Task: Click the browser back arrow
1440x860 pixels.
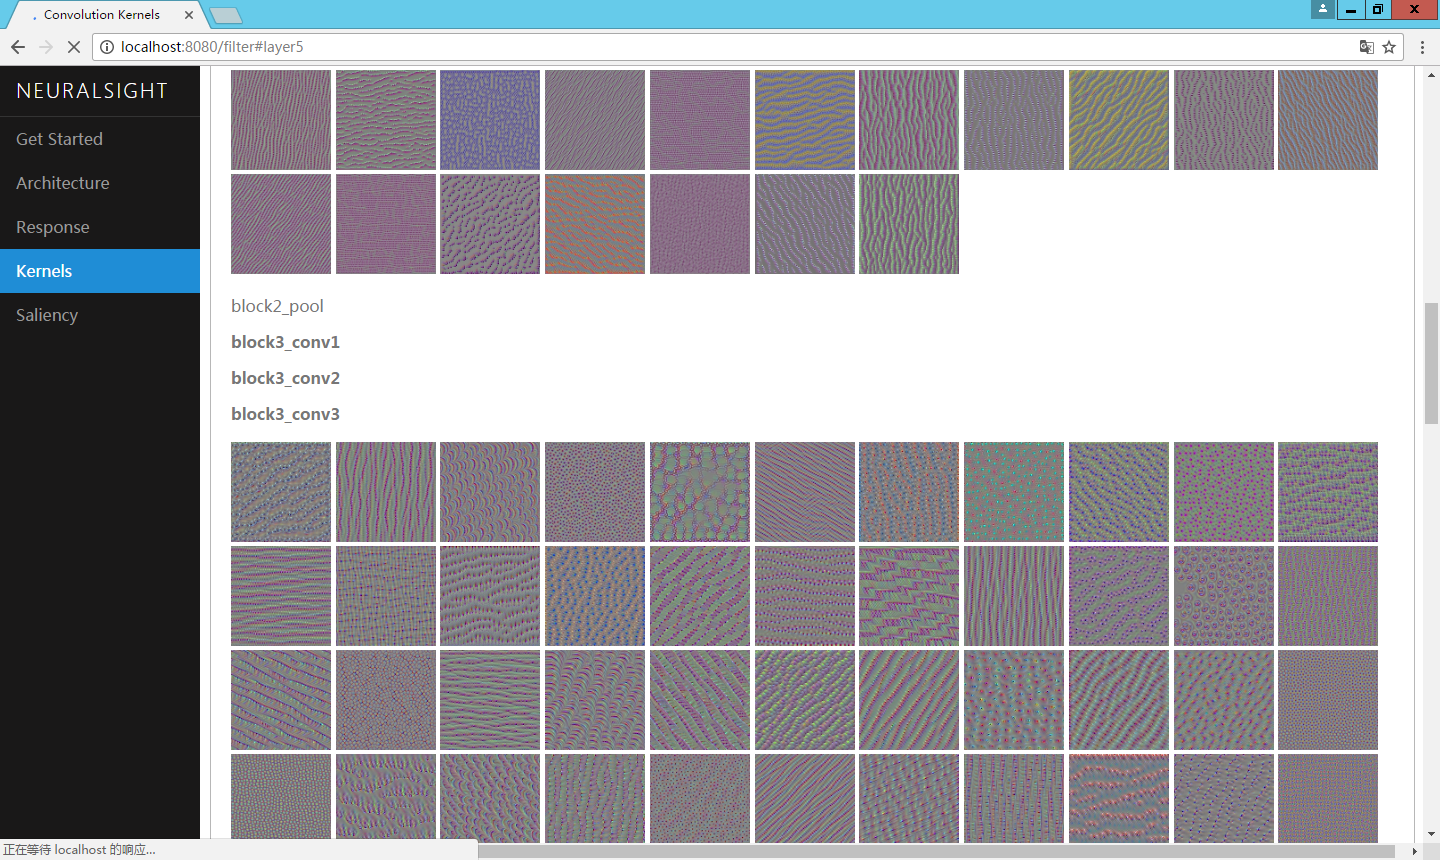Action: [x=18, y=47]
